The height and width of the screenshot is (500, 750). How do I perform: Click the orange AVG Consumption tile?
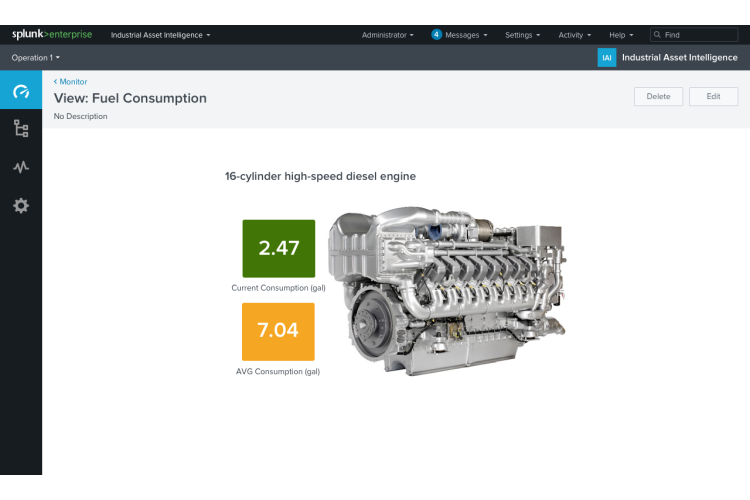click(x=278, y=331)
